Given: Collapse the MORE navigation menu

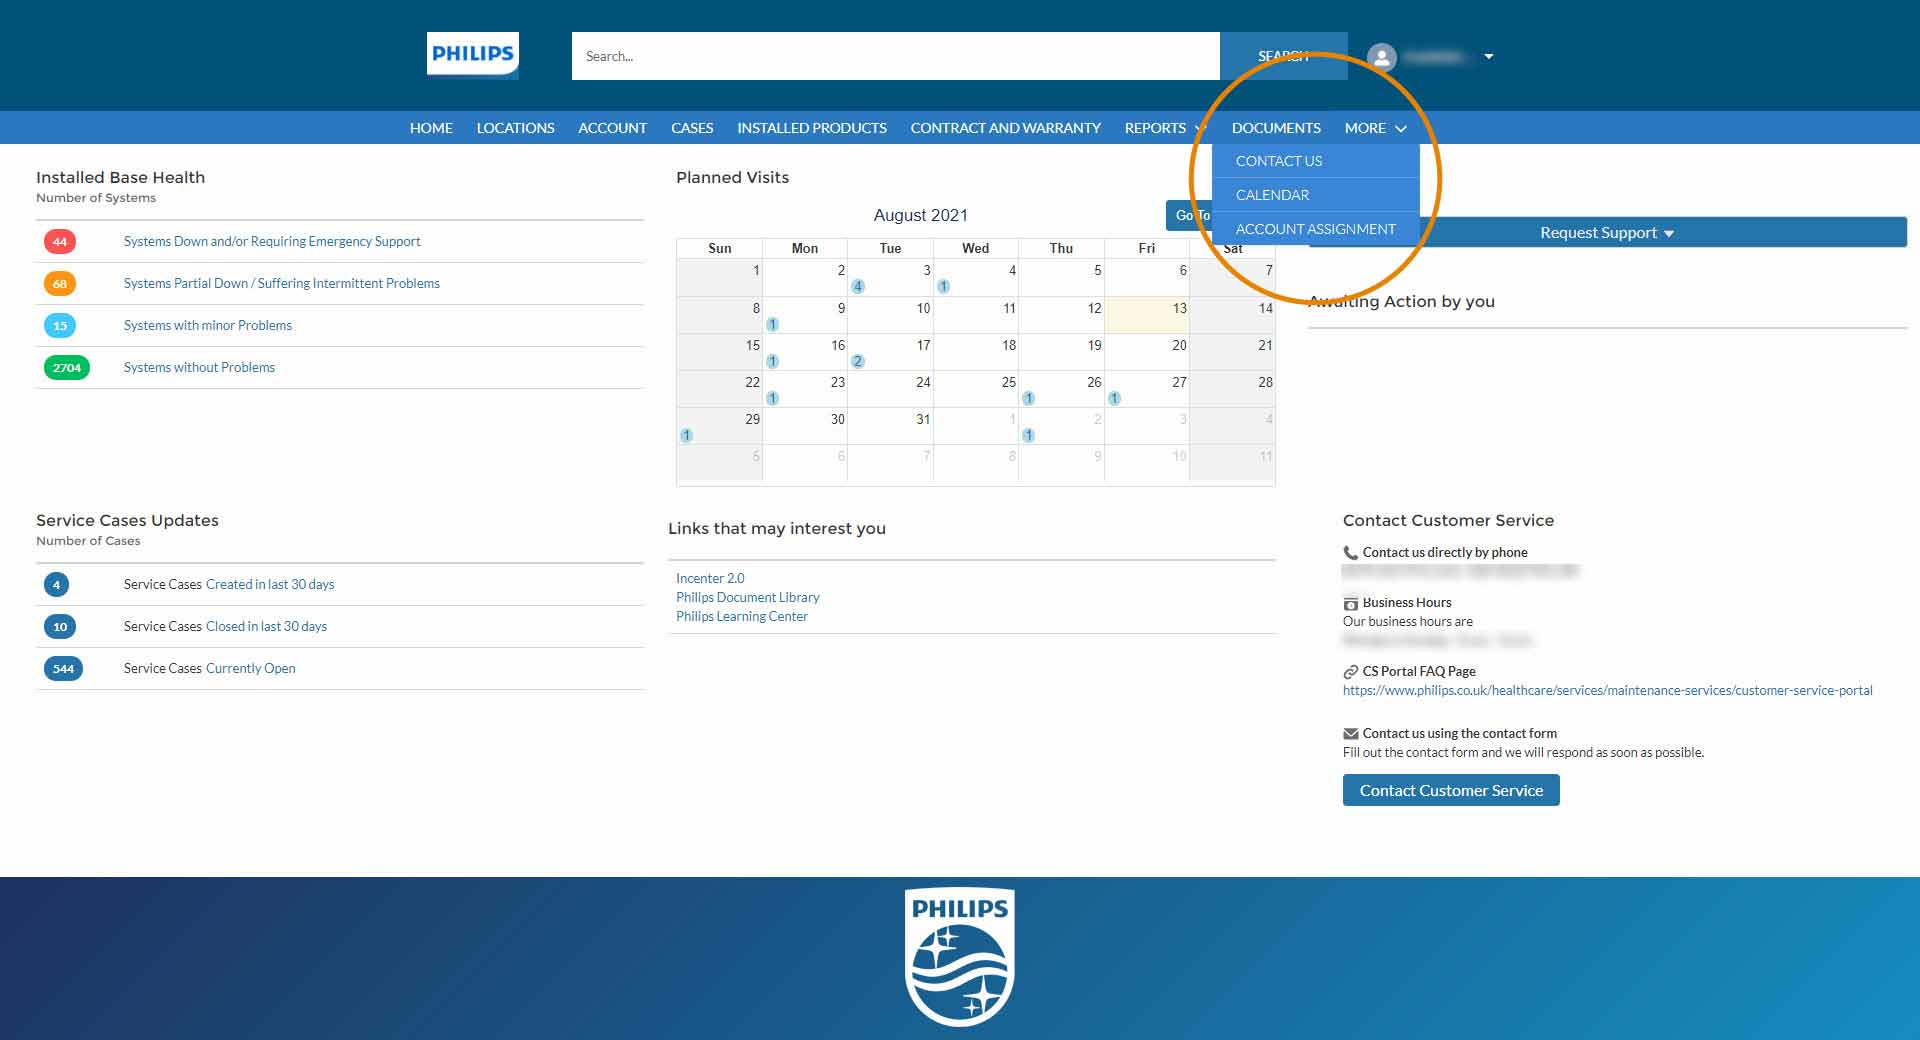Looking at the screenshot, I should [x=1375, y=128].
